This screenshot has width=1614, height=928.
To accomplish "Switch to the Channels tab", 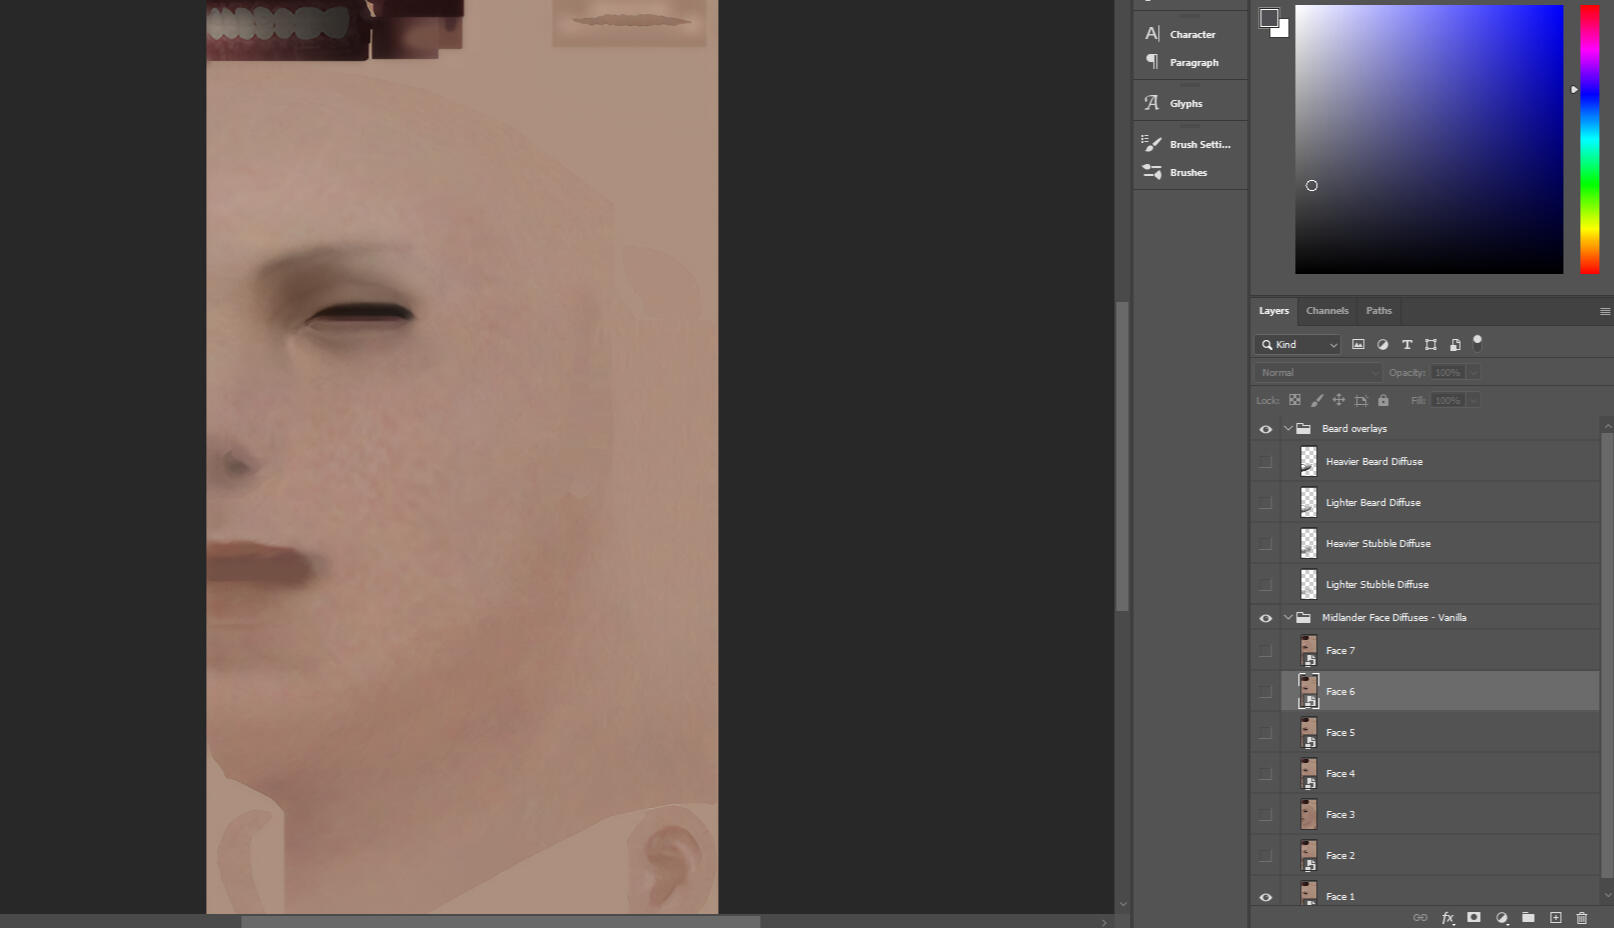I will pyautogui.click(x=1327, y=311).
